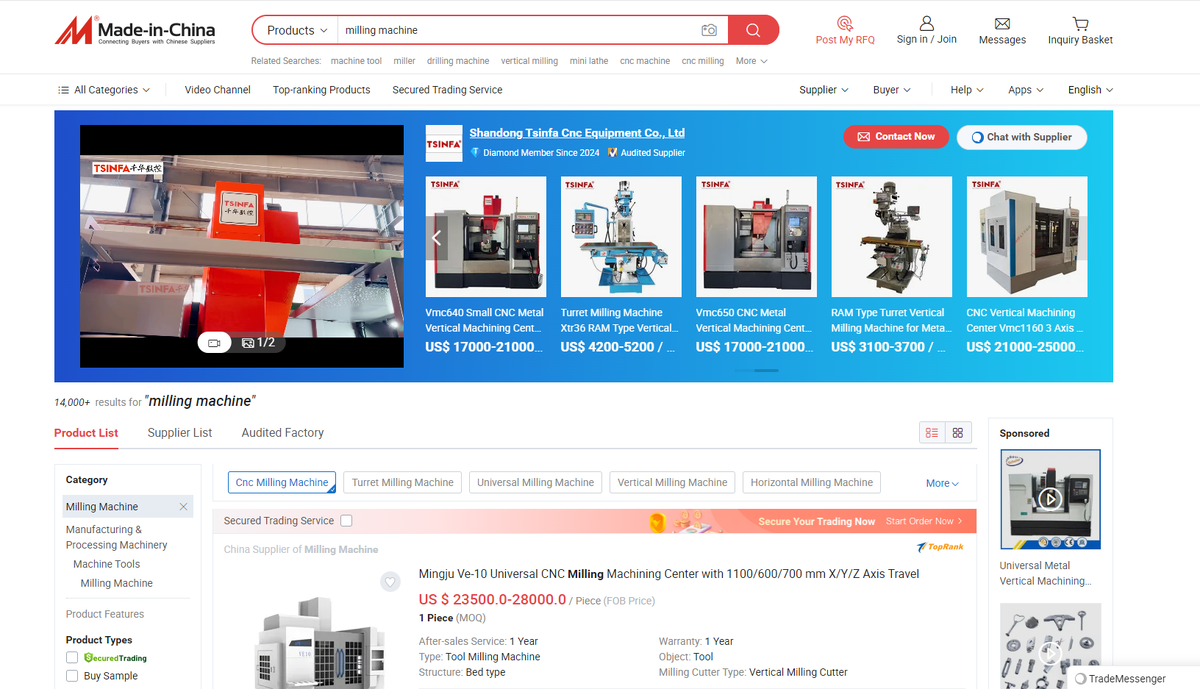Open Mingju Ve-10 Universal CNC product title
Image resolution: width=1200 pixels, height=689 pixels.
[x=669, y=574]
